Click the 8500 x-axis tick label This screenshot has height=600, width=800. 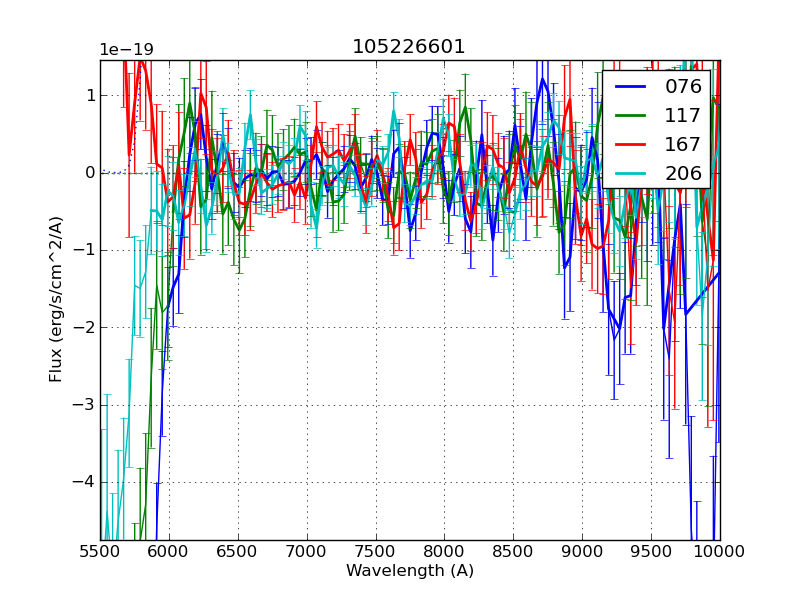(x=514, y=552)
